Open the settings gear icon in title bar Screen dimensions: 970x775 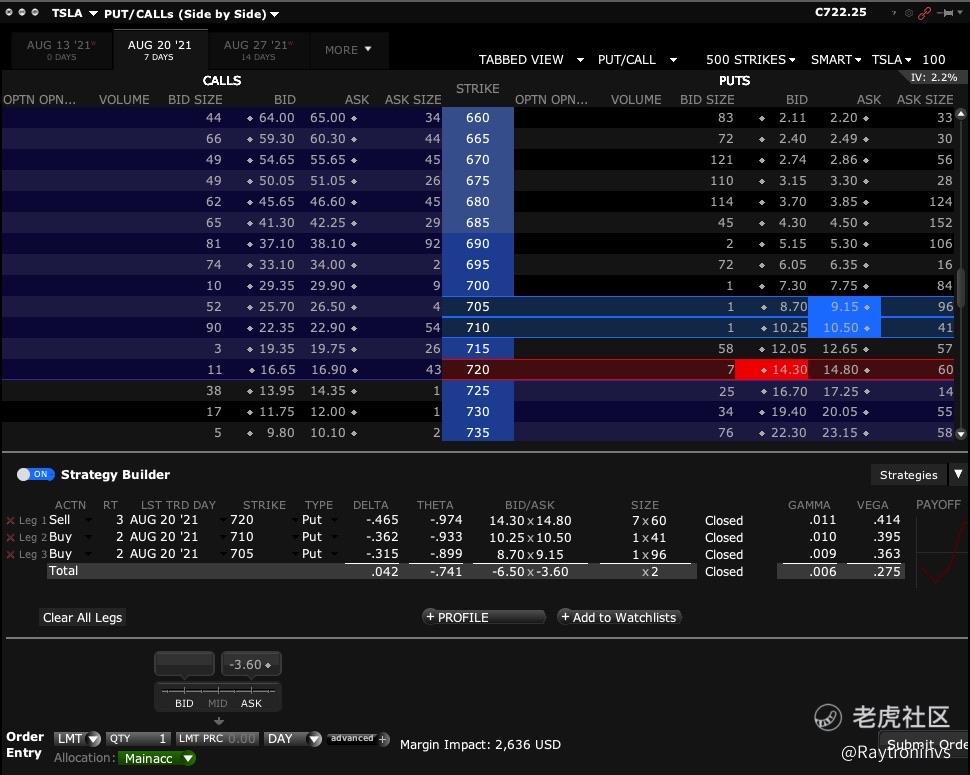pos(908,13)
